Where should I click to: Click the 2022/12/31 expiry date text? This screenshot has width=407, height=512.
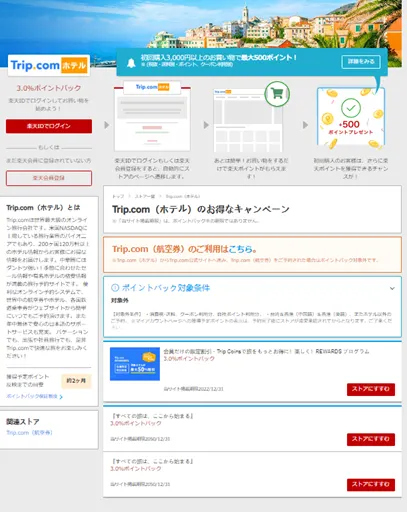pyautogui.click(x=210, y=389)
